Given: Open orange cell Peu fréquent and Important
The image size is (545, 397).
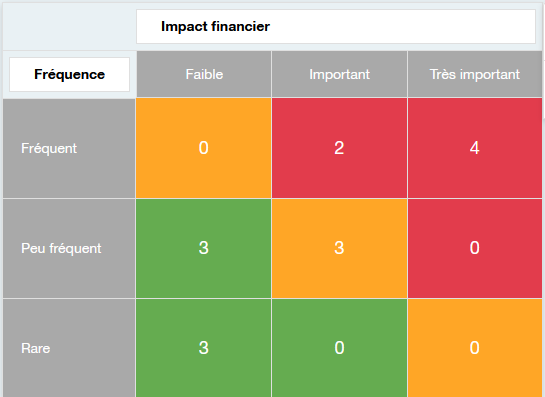Looking at the screenshot, I should coord(339,249).
